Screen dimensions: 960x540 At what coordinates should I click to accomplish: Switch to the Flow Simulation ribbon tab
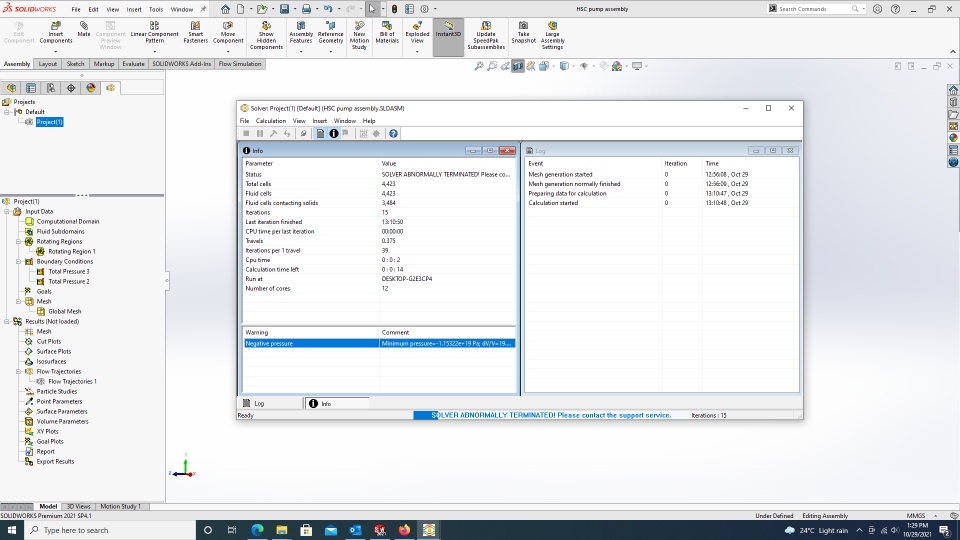pyautogui.click(x=239, y=64)
